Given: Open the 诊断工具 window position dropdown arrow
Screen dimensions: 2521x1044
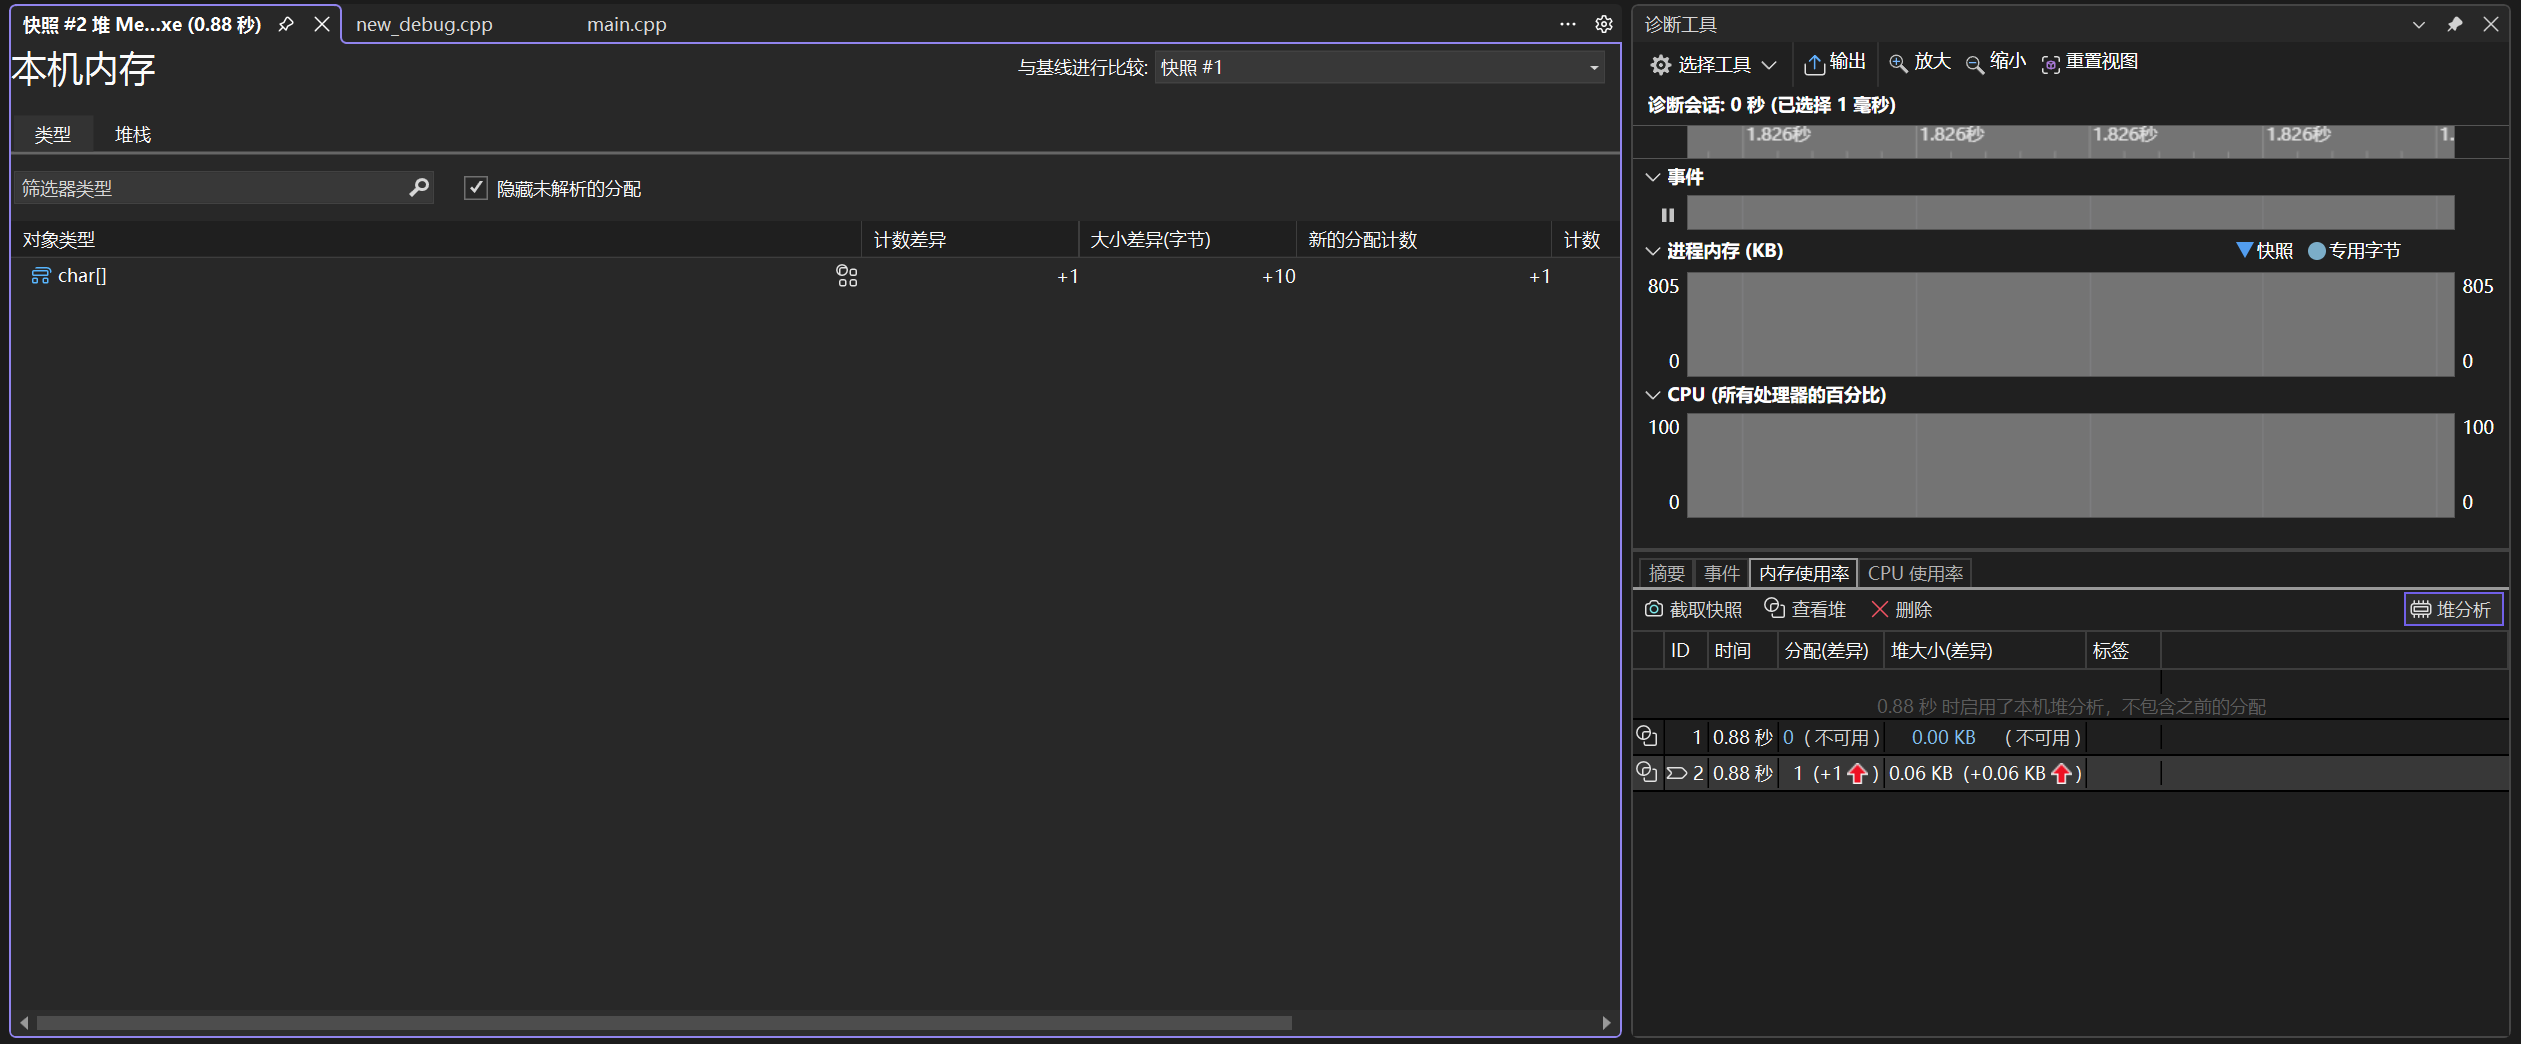Looking at the screenshot, I should tap(2418, 24).
